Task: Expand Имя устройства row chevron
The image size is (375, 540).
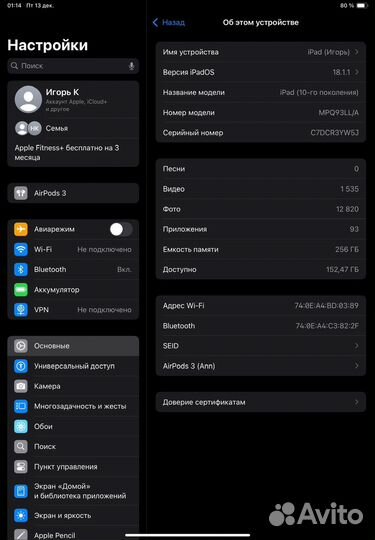Action: [357, 52]
